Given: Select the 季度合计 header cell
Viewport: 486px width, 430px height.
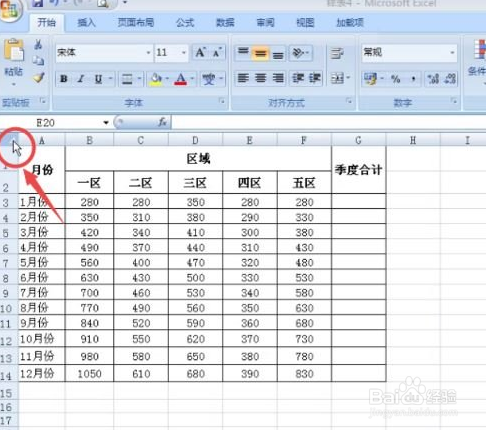Looking at the screenshot, I should [x=359, y=170].
